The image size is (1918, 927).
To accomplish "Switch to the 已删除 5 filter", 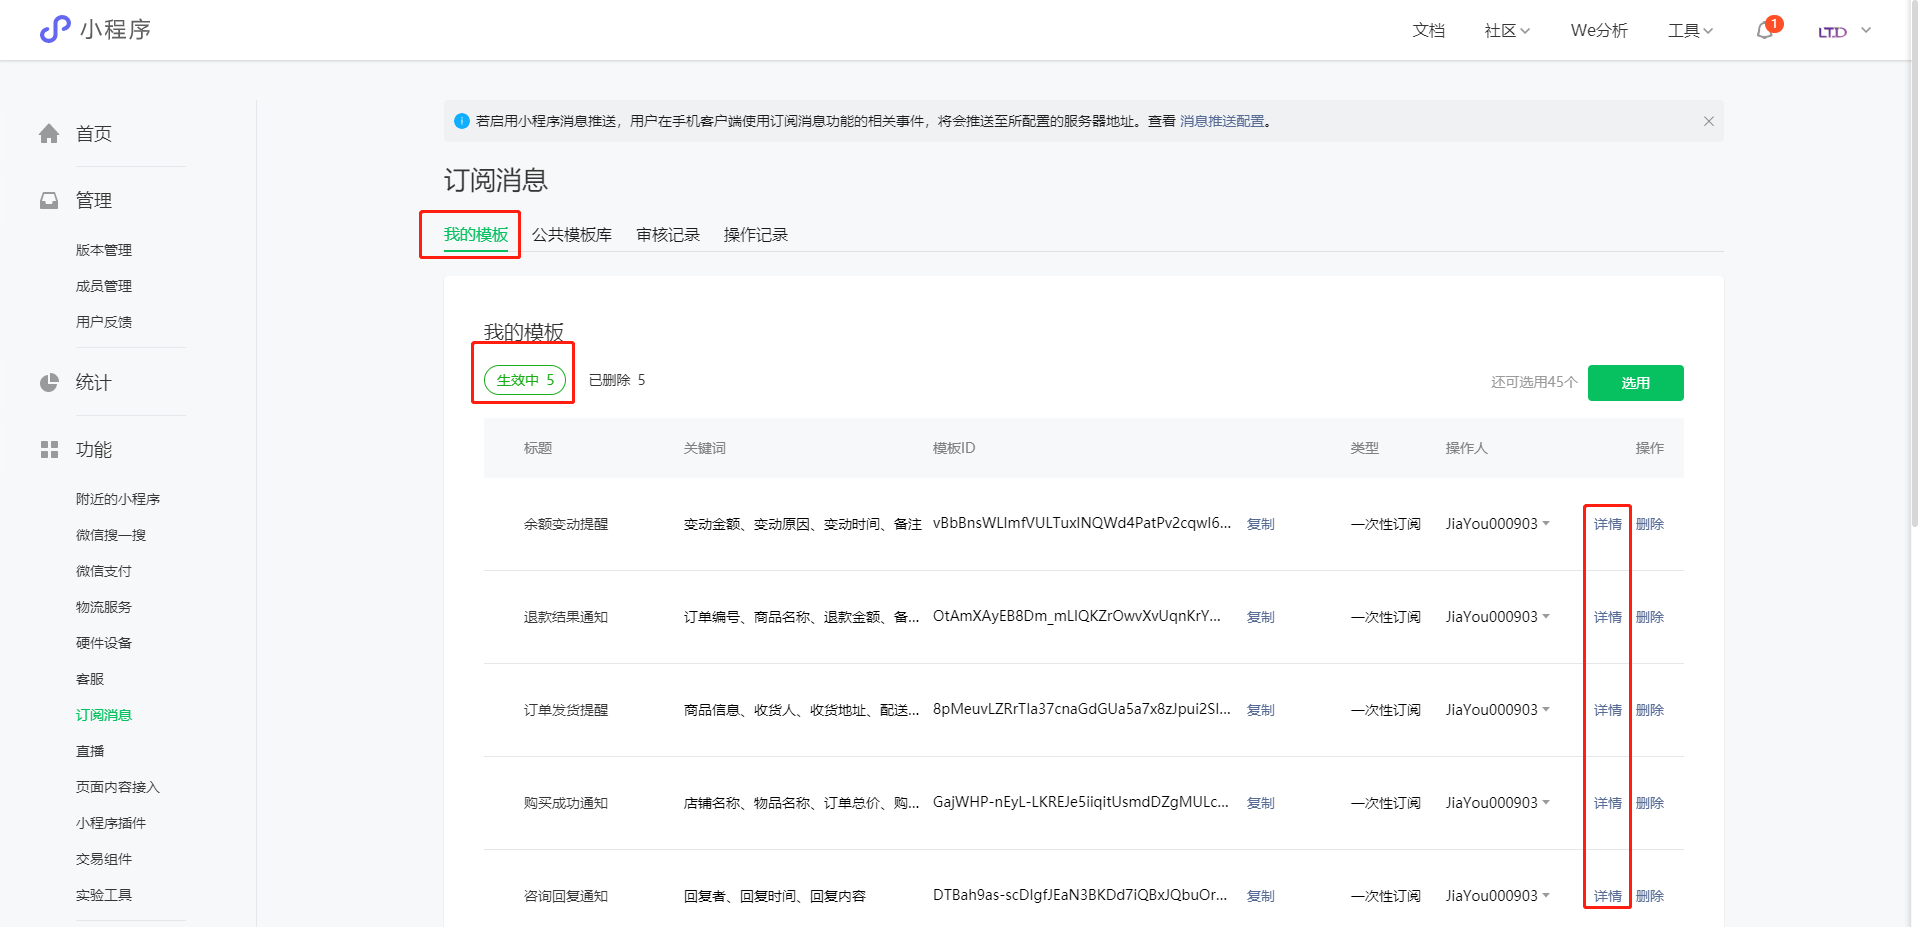I will click(x=616, y=380).
